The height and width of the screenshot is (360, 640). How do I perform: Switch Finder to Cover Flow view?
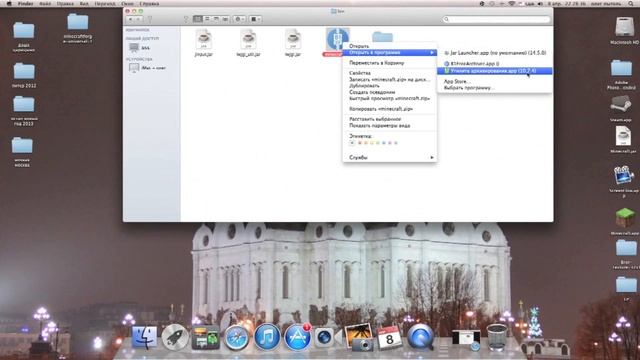(225, 19)
